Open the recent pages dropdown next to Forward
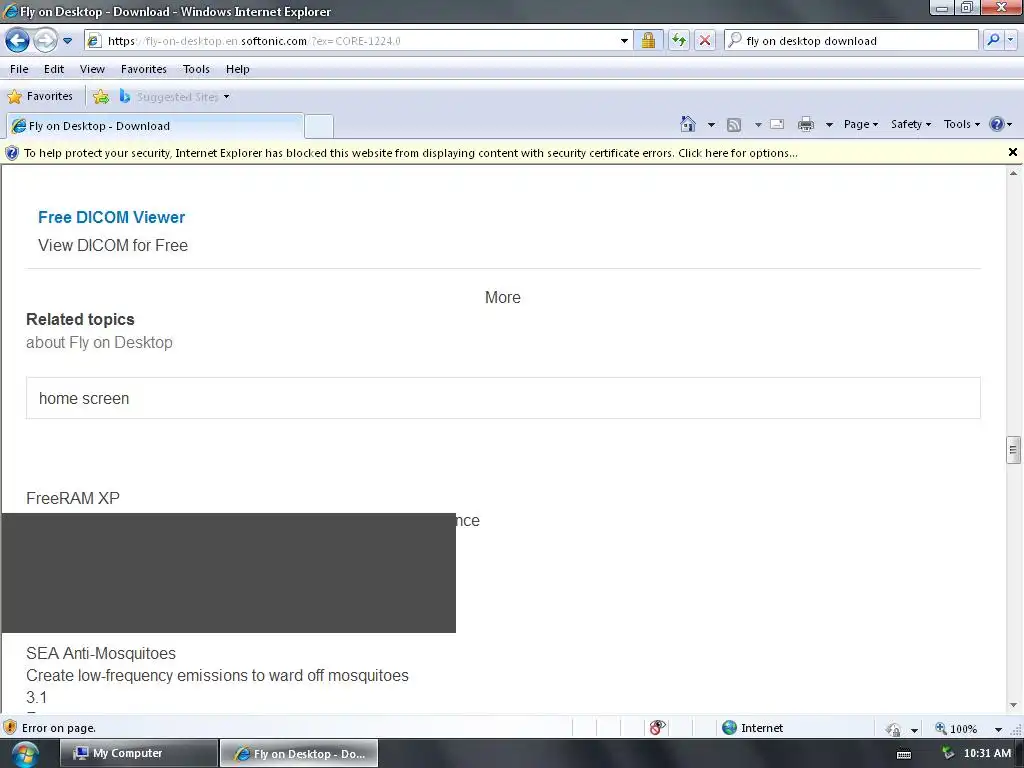 (67, 40)
